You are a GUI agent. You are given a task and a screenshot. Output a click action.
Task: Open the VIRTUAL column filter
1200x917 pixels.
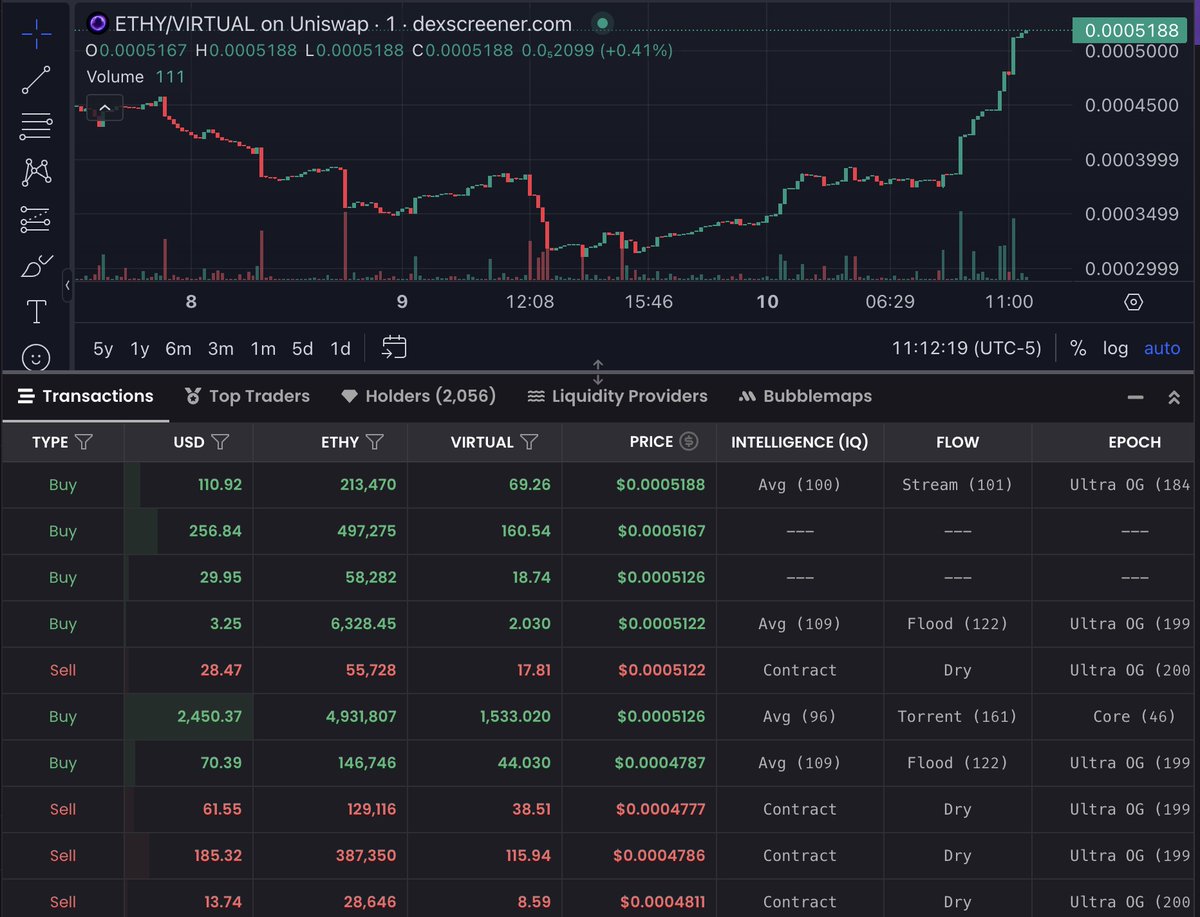click(530, 442)
